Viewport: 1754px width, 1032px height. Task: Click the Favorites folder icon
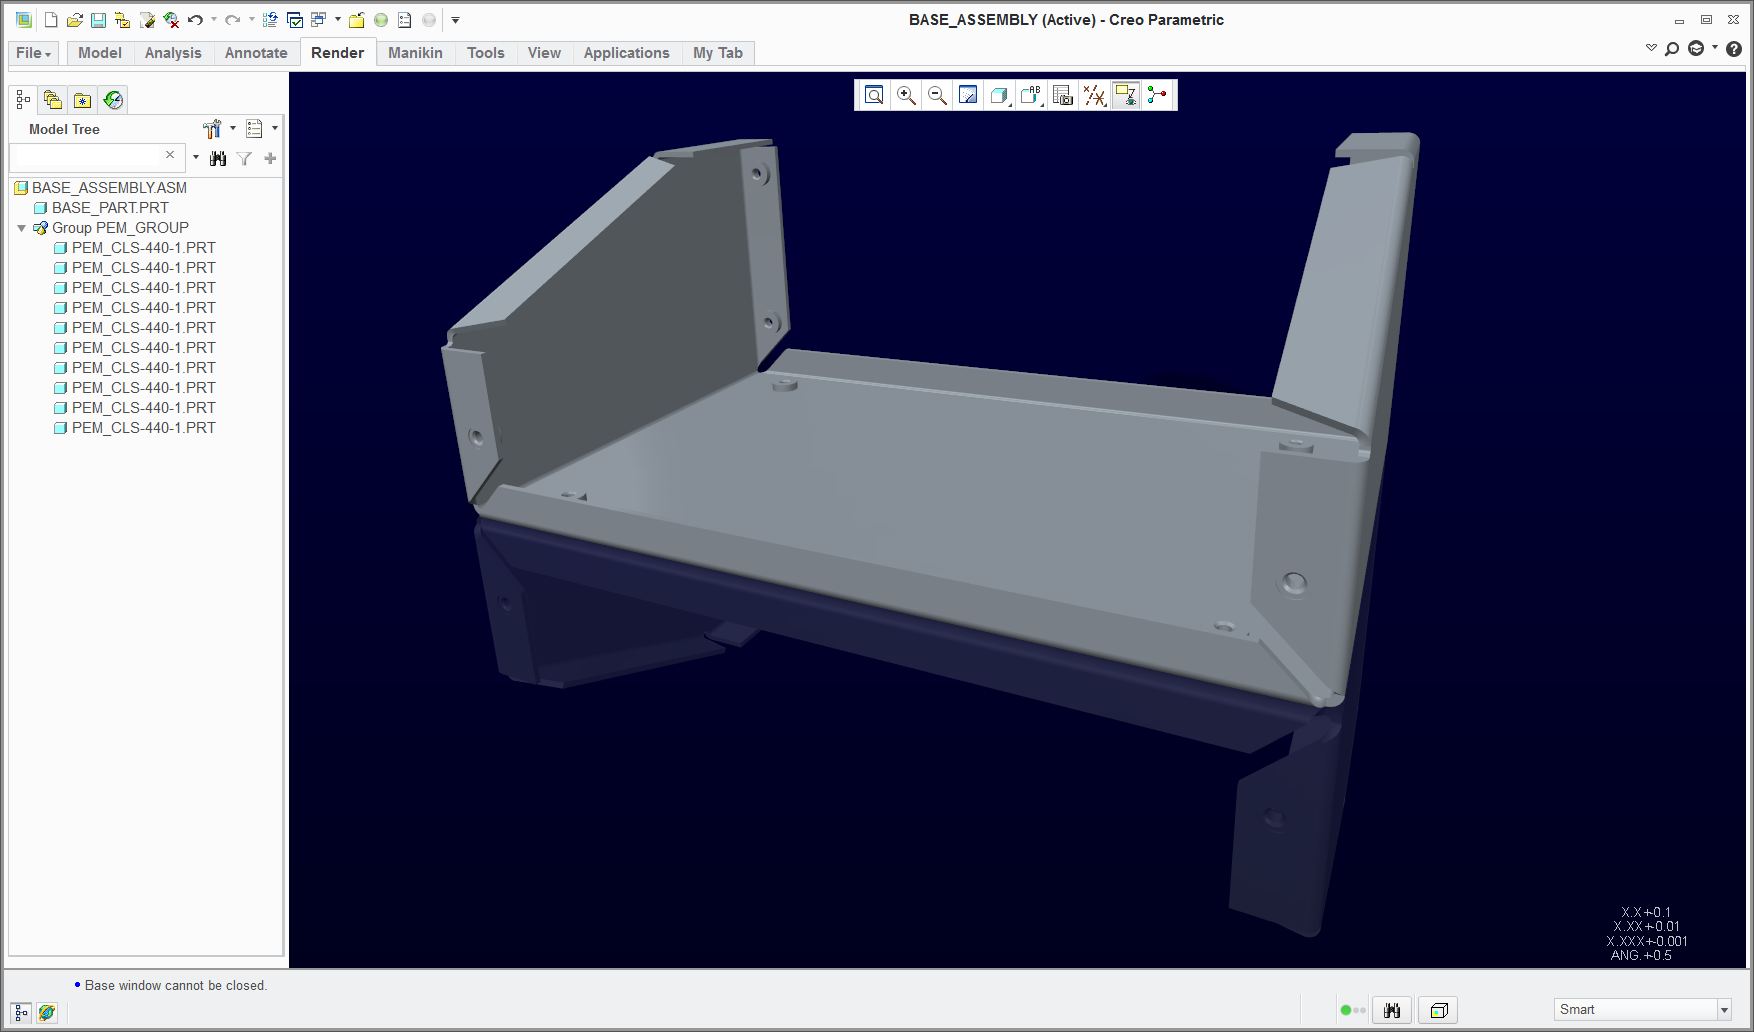coord(82,99)
